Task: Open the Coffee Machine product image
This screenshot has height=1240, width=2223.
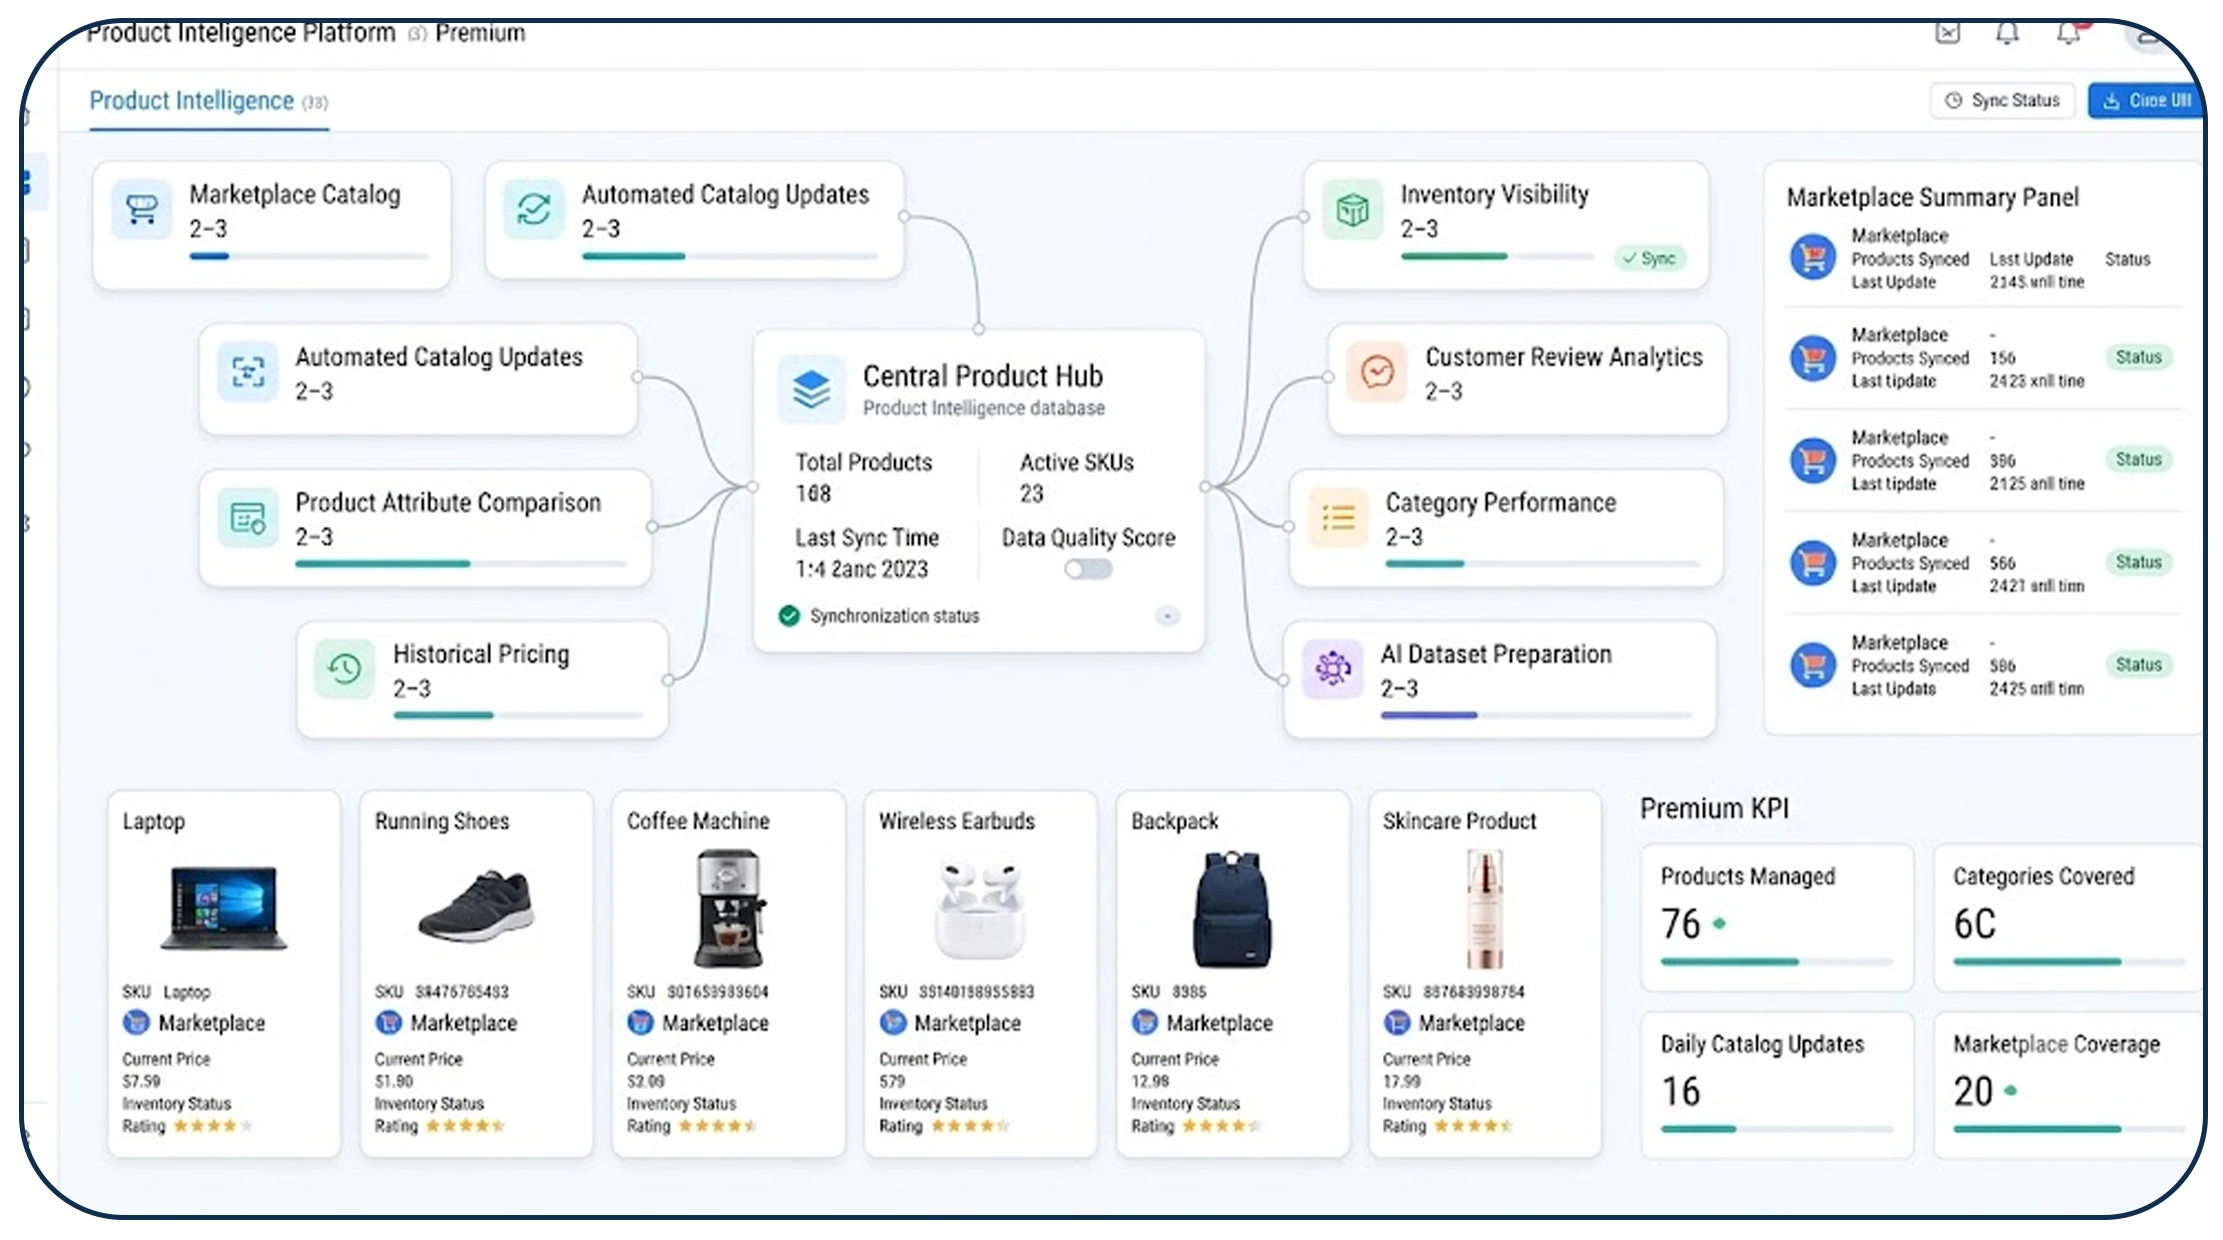Action: (729, 908)
